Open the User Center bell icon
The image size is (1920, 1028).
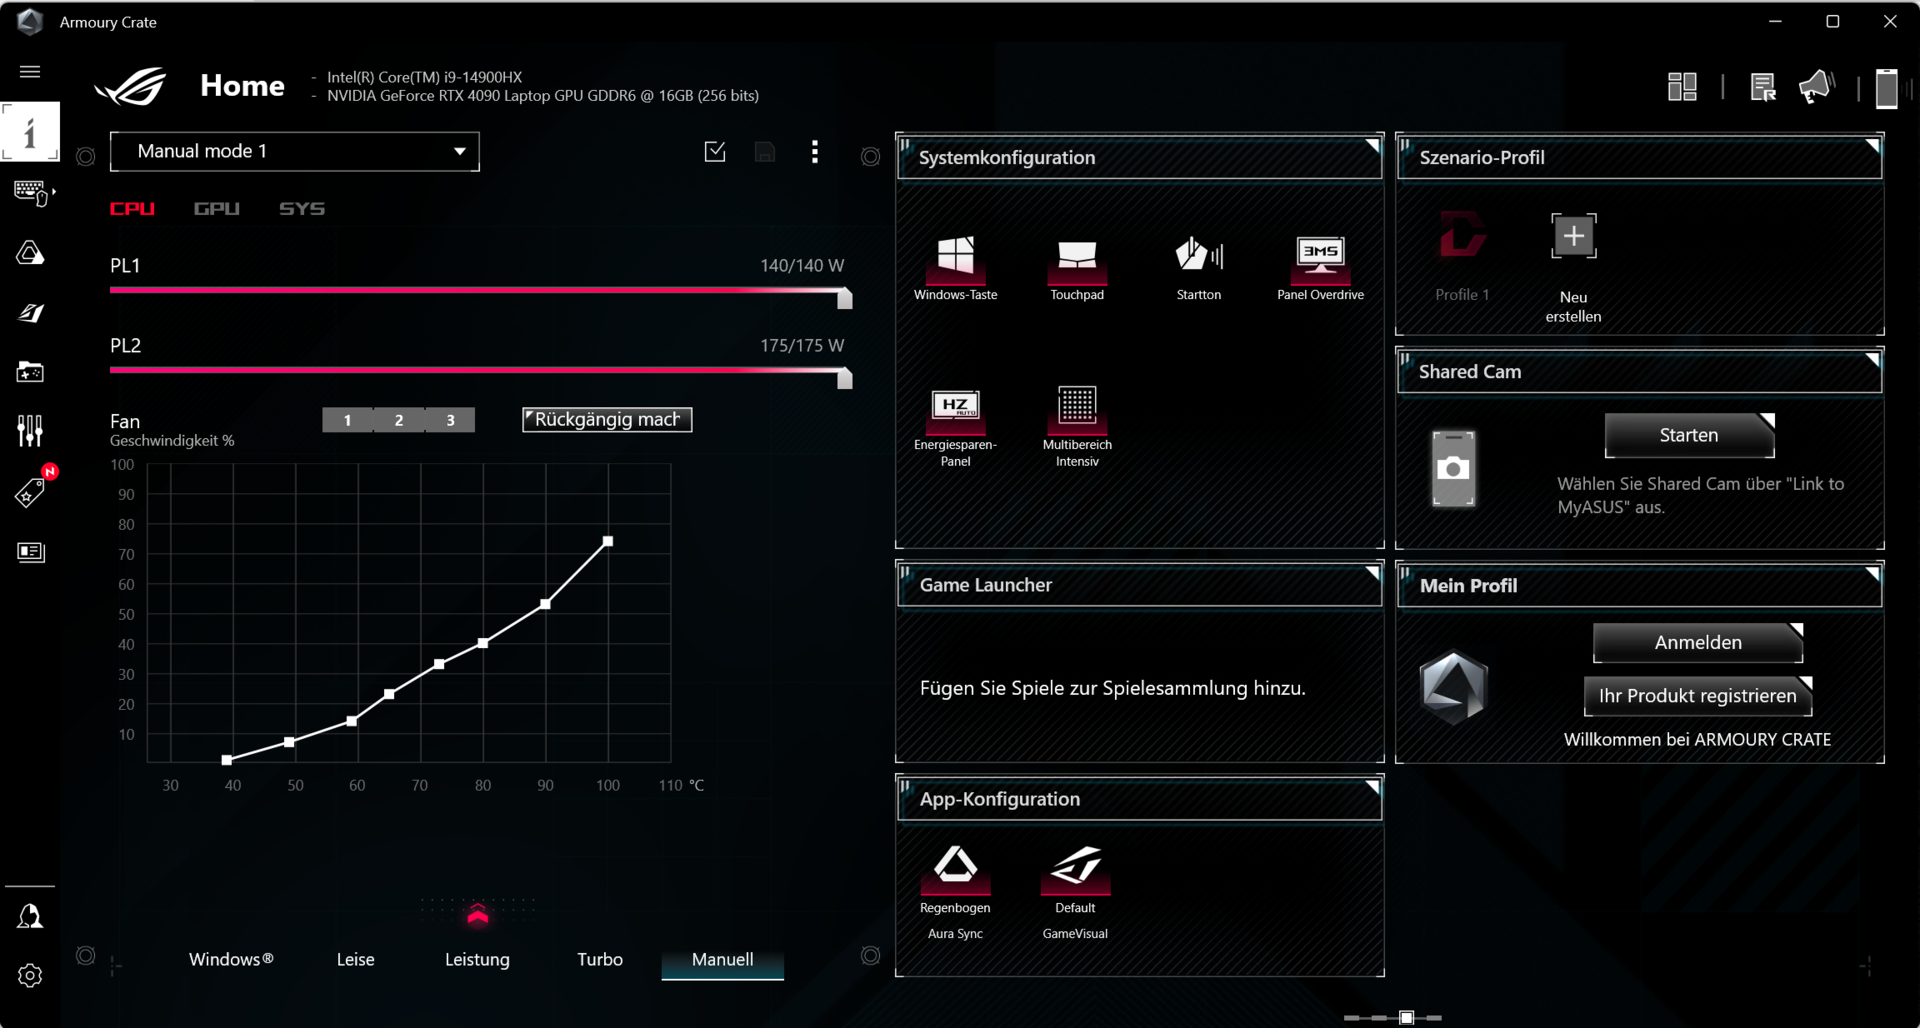pyautogui.click(x=30, y=917)
